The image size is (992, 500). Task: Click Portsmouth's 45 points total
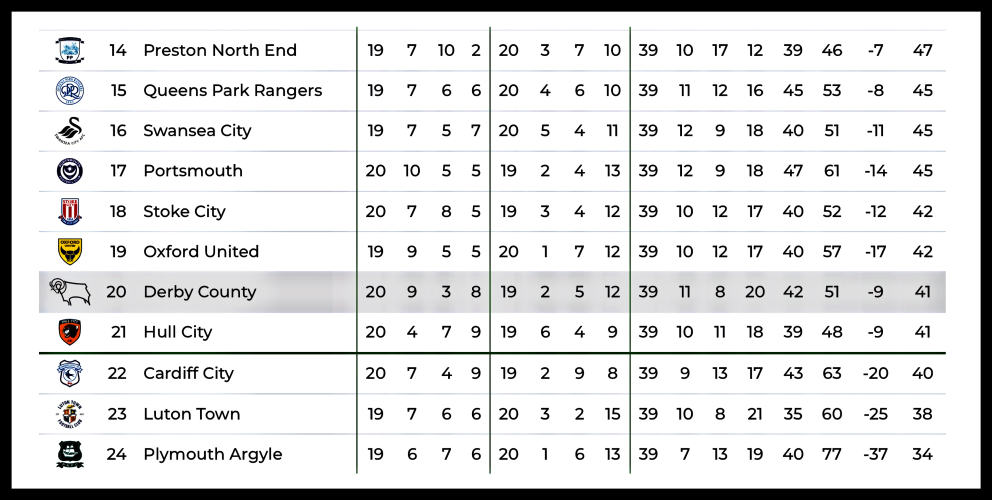(922, 171)
